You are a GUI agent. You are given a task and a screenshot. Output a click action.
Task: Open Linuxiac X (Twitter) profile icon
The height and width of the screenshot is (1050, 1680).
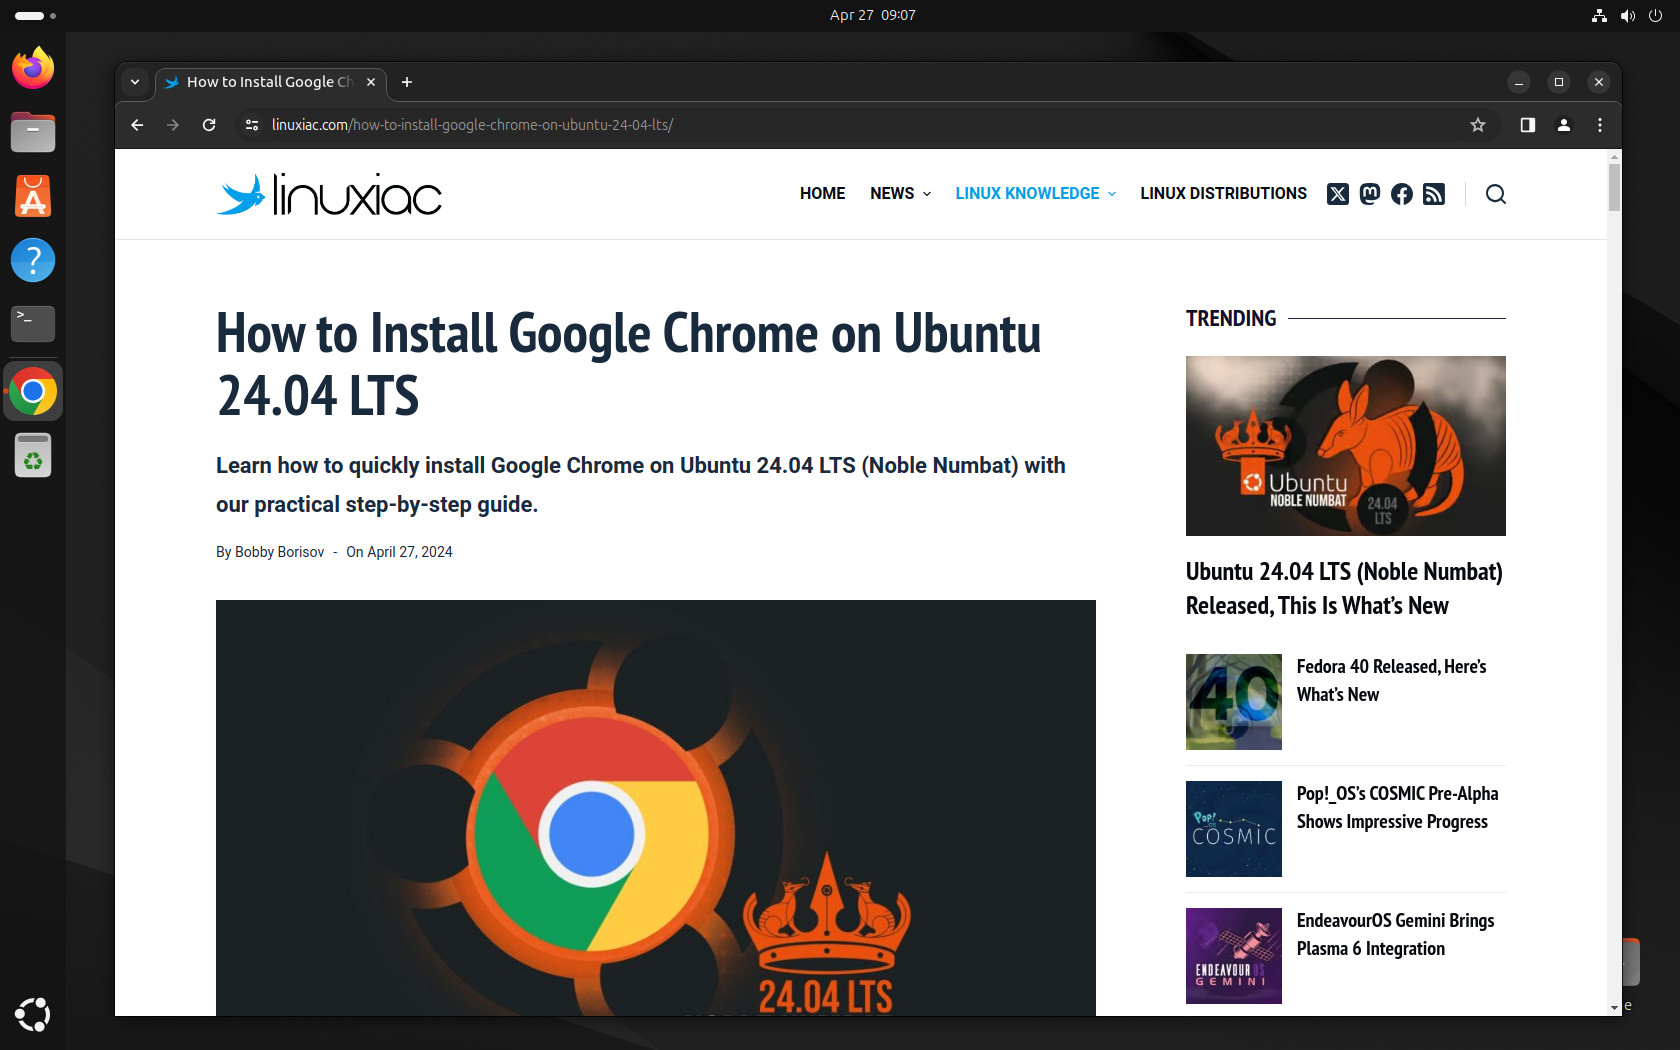pyautogui.click(x=1338, y=194)
